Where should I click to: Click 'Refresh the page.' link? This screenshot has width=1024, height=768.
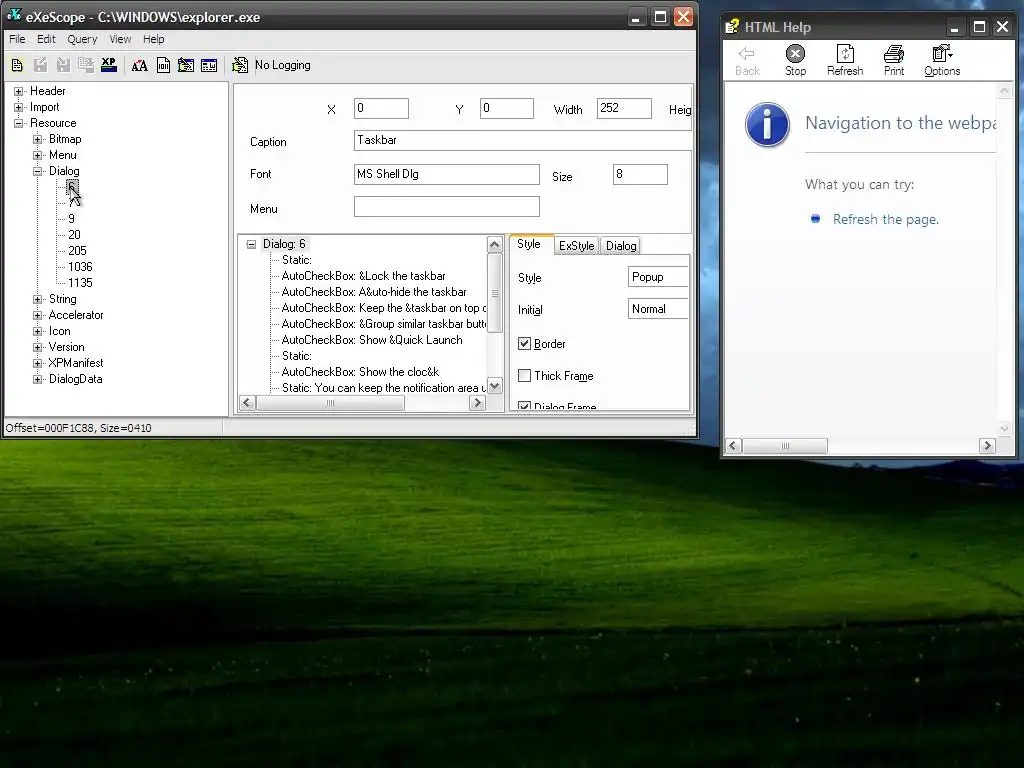886,219
